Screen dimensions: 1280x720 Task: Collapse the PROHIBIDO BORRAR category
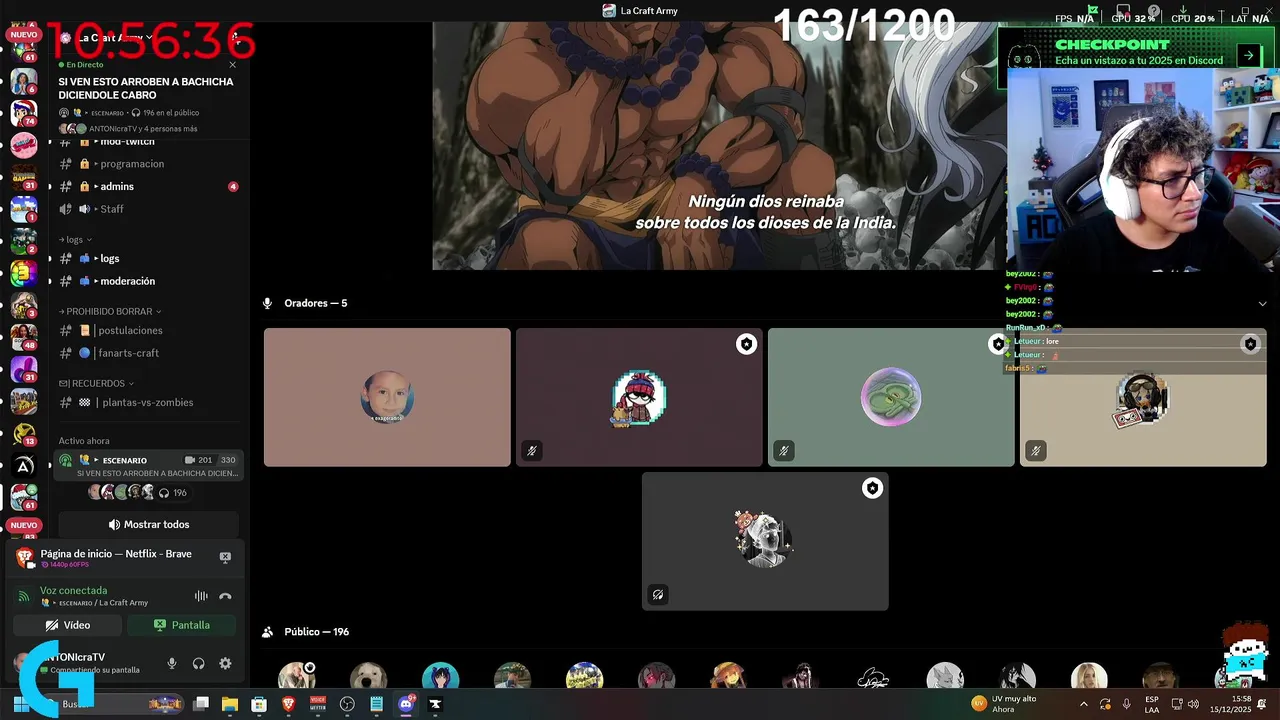(110, 311)
